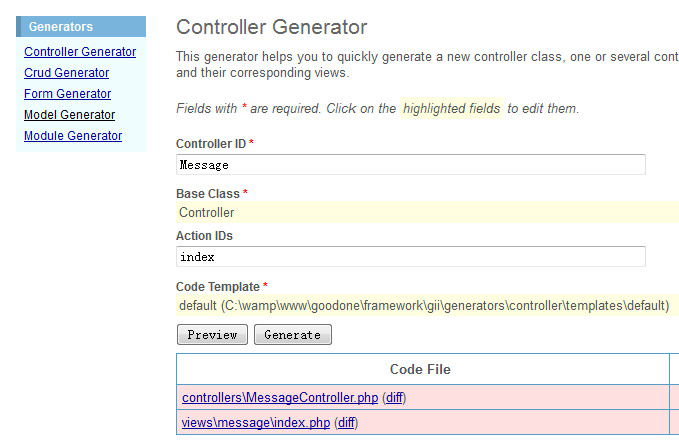View diff for MessageController.php

tap(394, 398)
